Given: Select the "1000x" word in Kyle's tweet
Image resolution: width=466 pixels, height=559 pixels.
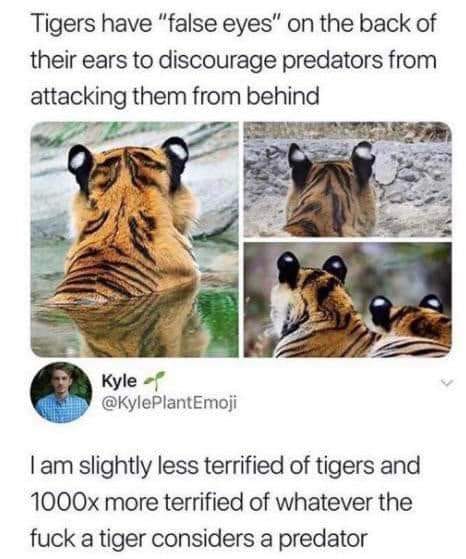Looking at the screenshot, I should click(x=65, y=502).
